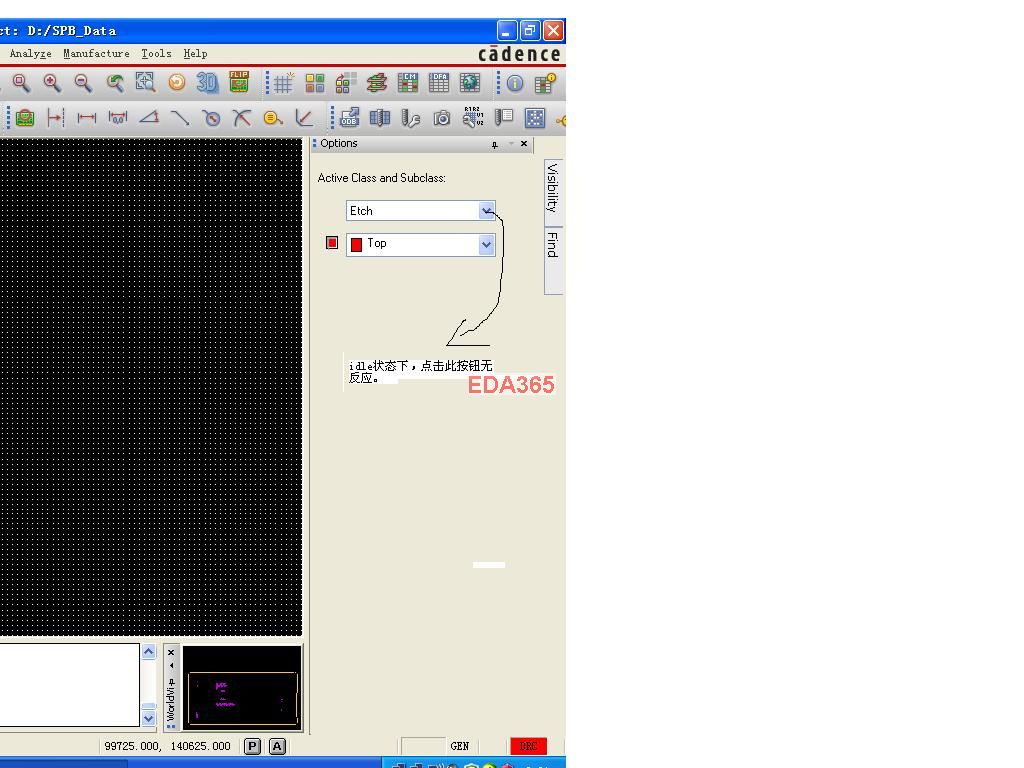This screenshot has width=1024, height=768.
Task: Click the orange Refresh icon
Action: (177, 82)
